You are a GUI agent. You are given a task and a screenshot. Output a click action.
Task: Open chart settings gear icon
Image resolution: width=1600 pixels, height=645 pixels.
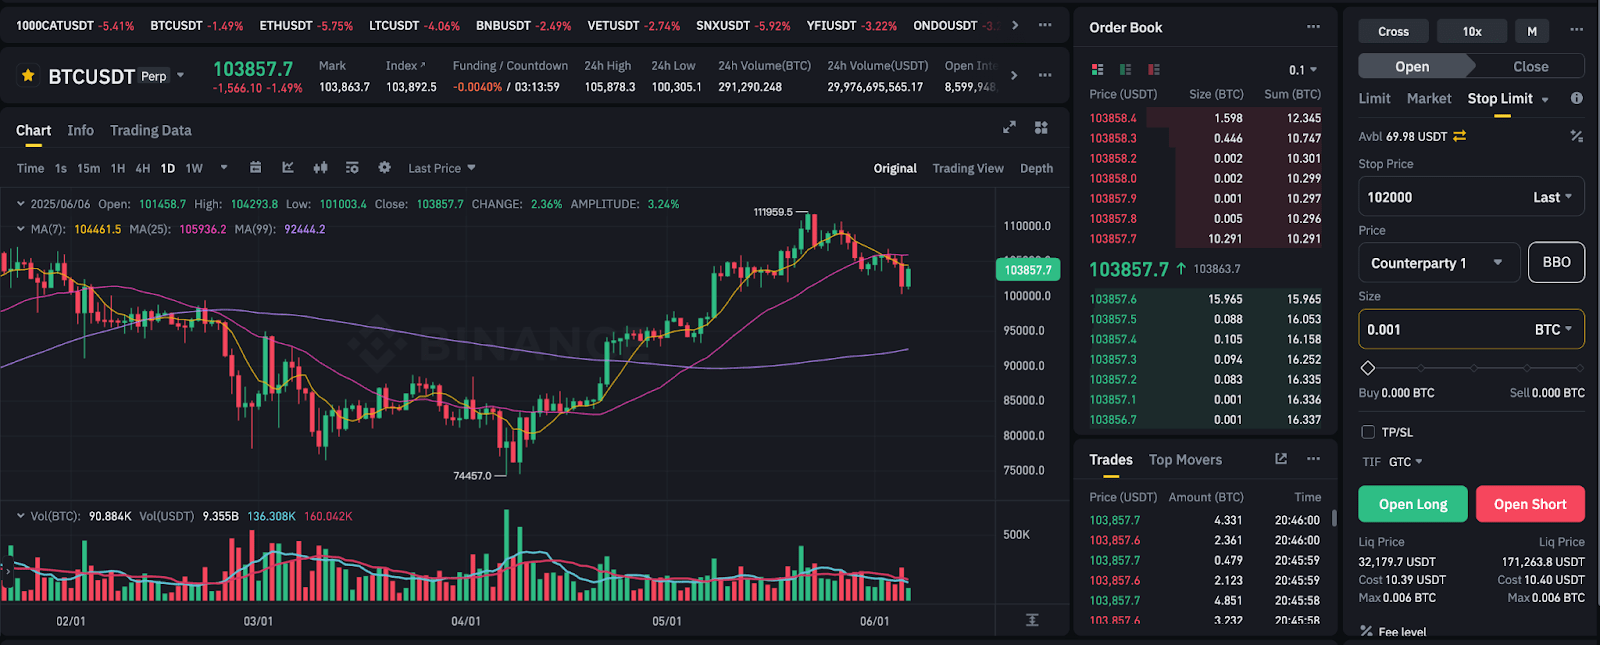click(x=384, y=168)
